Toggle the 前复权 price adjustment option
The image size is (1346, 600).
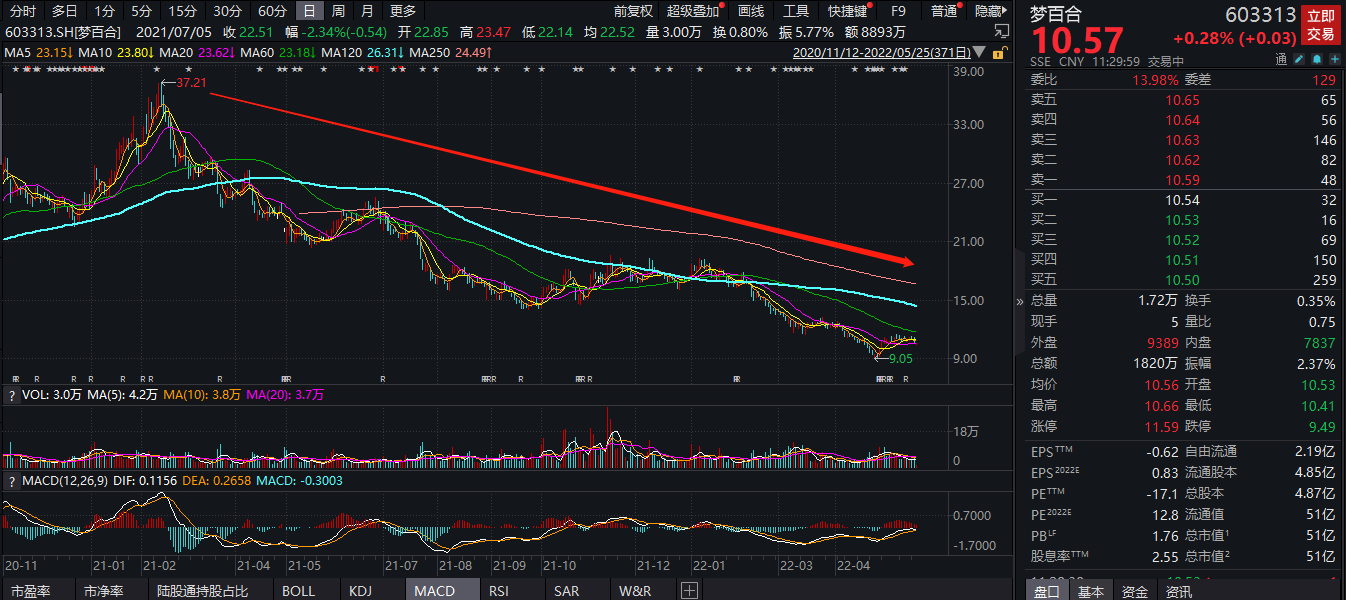click(633, 11)
